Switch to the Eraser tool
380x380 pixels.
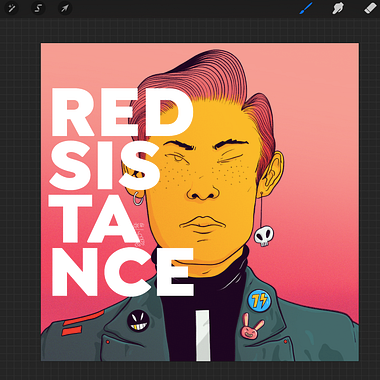coord(370,8)
